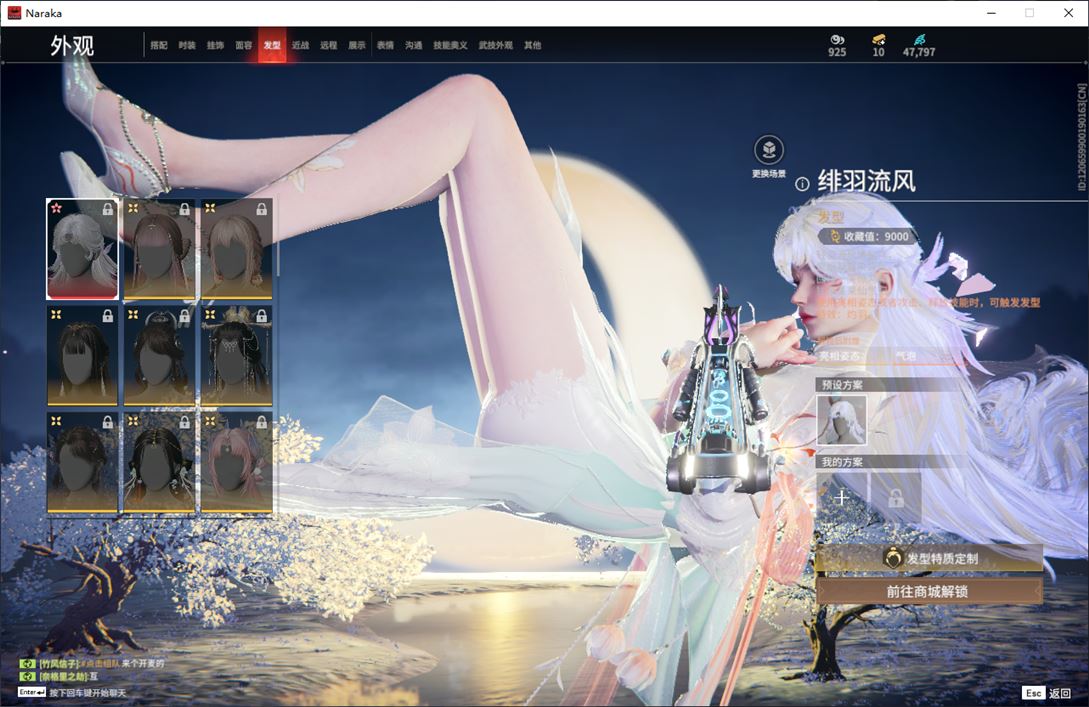The image size is (1089, 707).
Task: Click the teal feather currency icon showing 47,797
Action: [x=920, y=40]
